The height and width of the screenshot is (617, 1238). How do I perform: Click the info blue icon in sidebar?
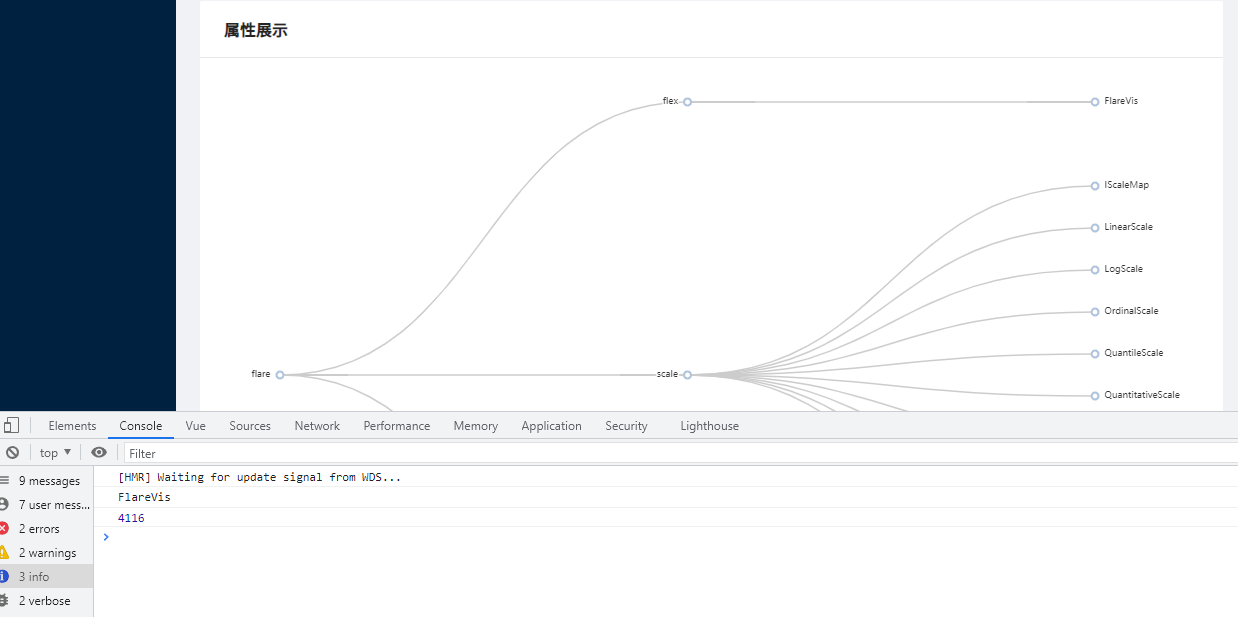pos(4,576)
